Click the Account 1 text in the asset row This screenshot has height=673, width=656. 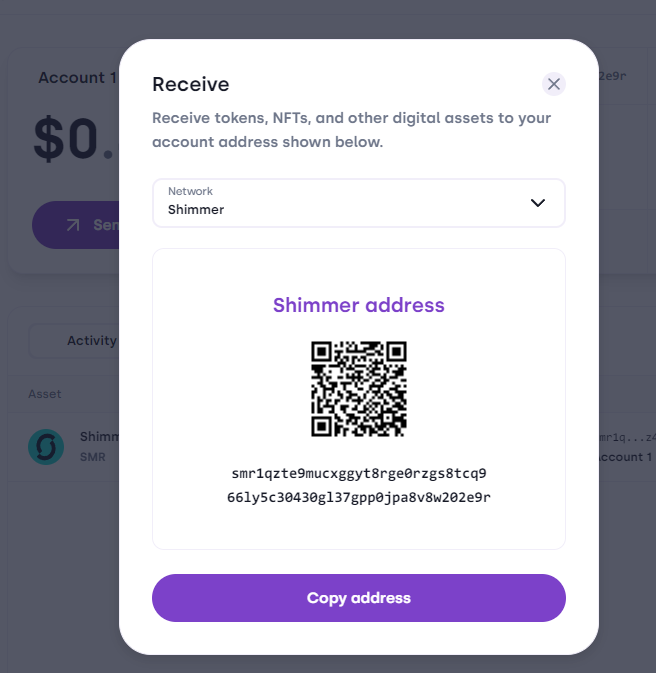pyautogui.click(x=626, y=457)
